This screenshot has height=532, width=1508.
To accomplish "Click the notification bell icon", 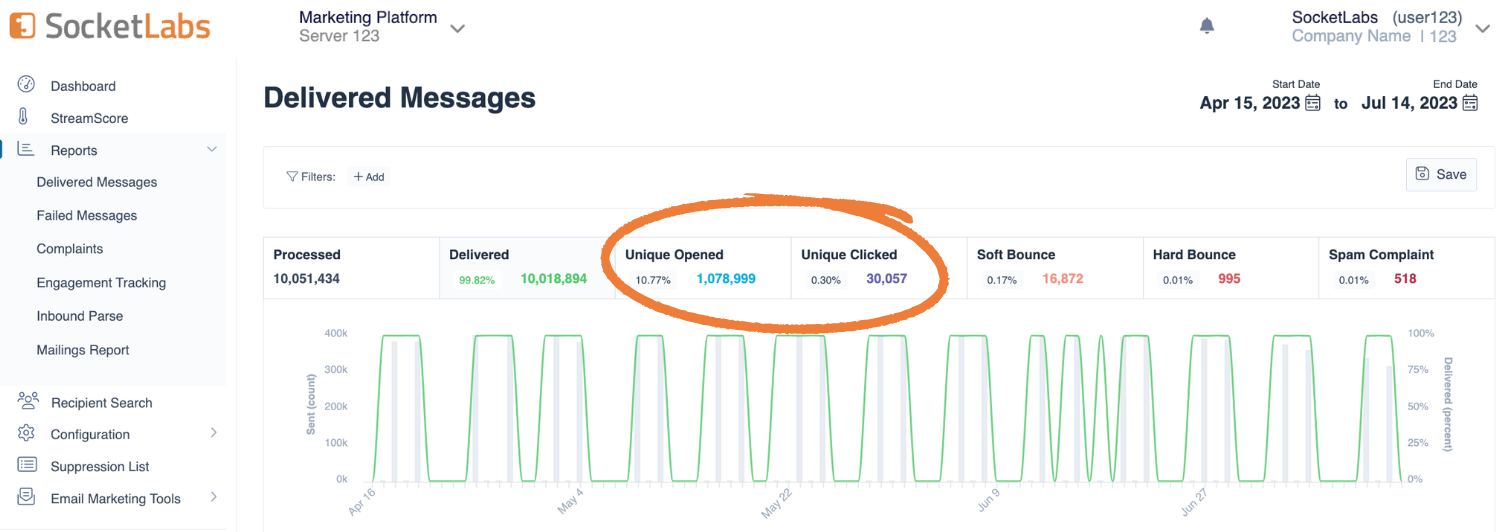I will 1207,26.
